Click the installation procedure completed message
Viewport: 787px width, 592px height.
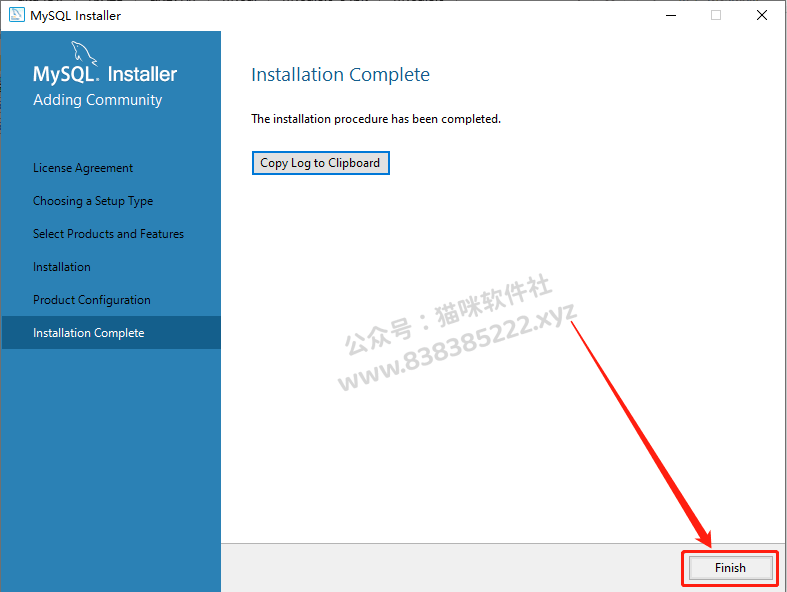coord(376,119)
